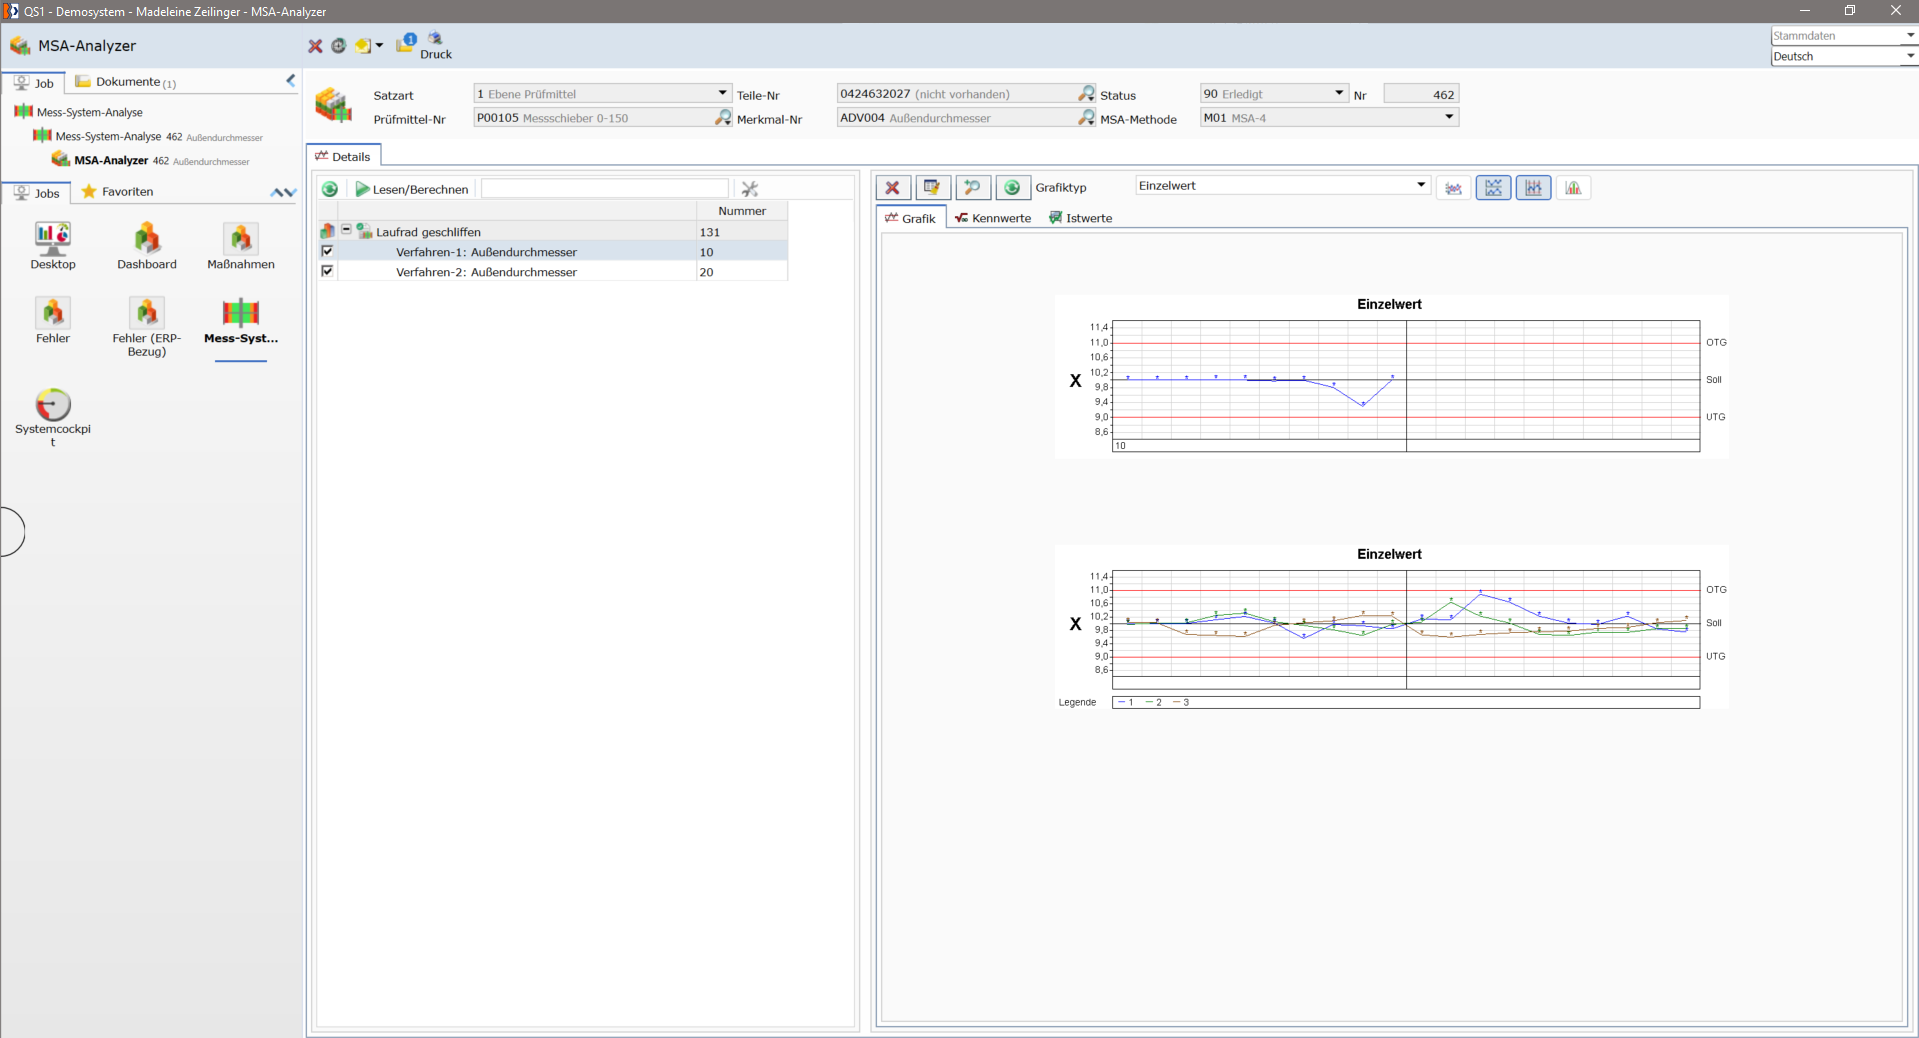This screenshot has width=1919, height=1038.
Task: Uncheck the Verfahren-2: Außendurchmesser checkbox
Action: point(327,271)
